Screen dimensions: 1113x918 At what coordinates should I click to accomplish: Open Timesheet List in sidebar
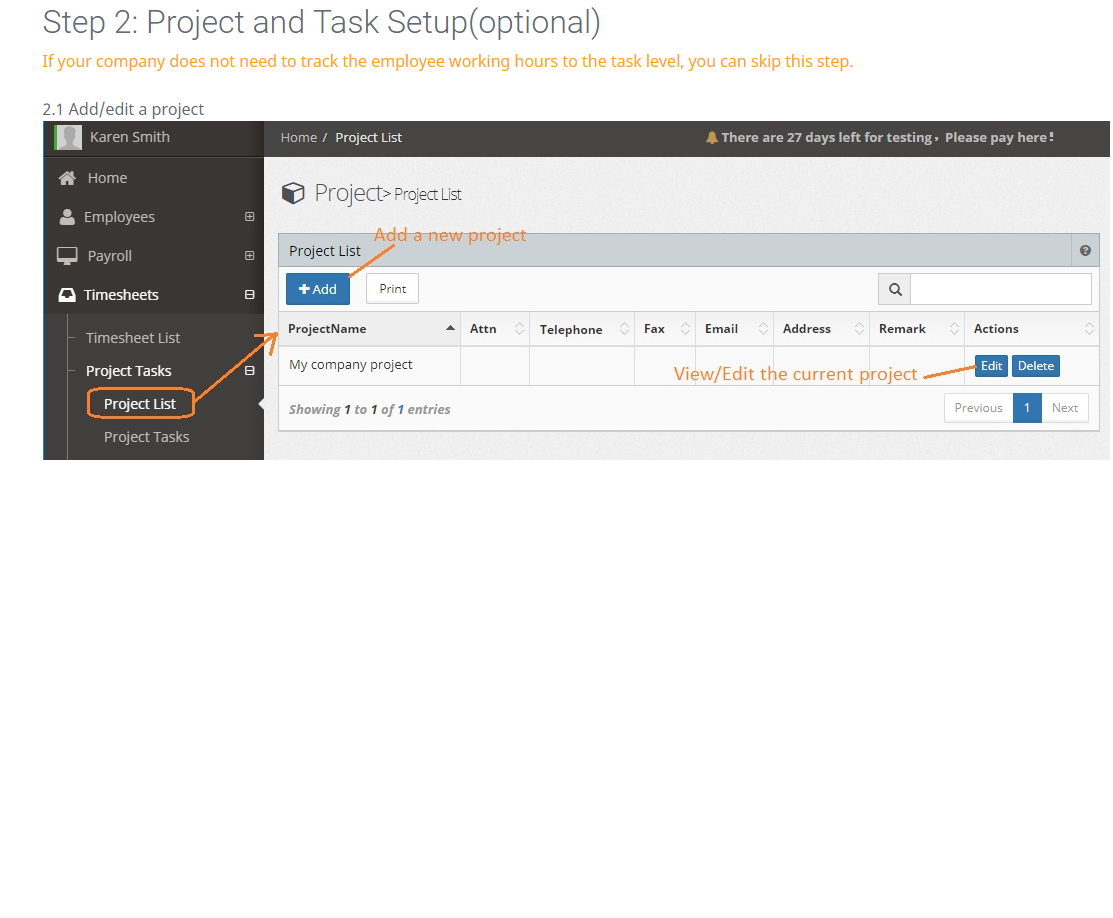point(133,338)
